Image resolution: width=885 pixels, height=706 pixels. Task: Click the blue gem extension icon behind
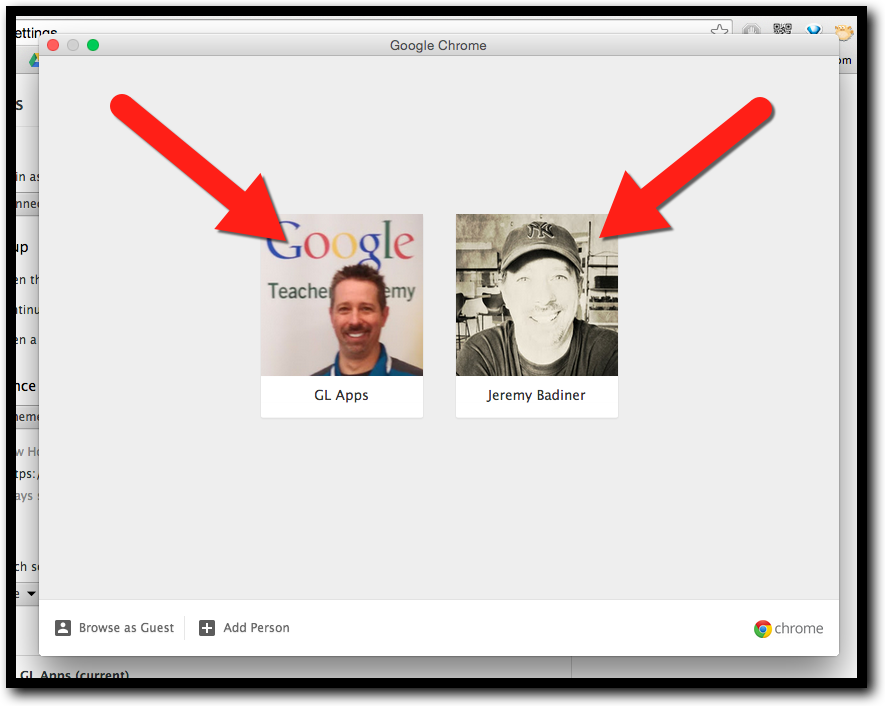813,29
